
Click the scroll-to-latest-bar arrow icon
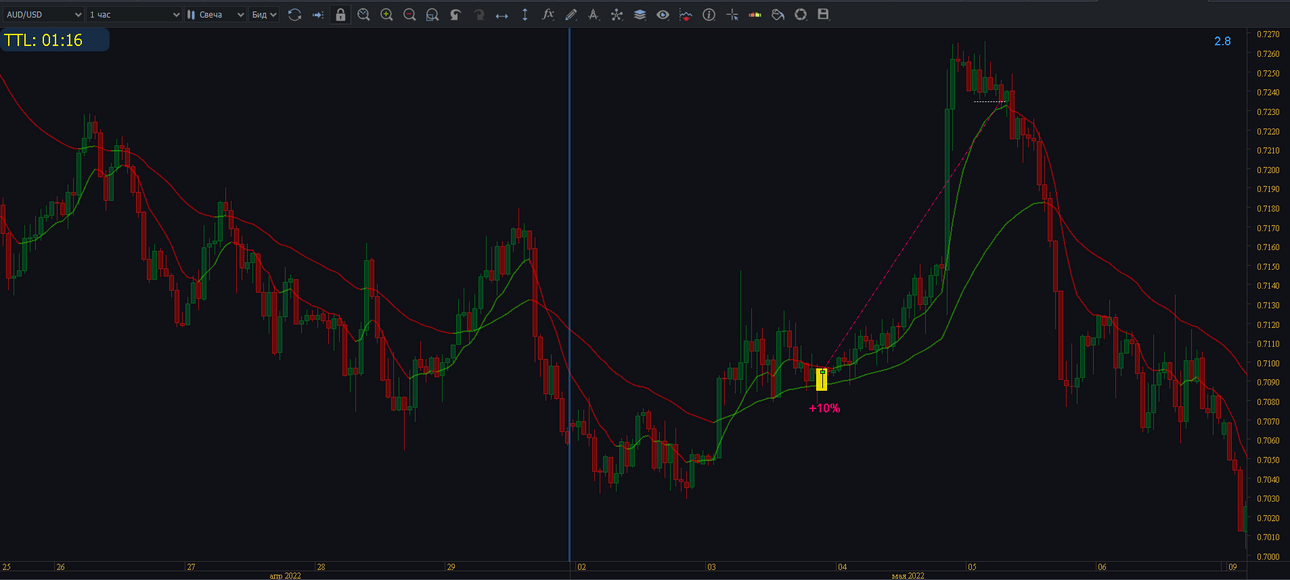pyautogui.click(x=318, y=15)
